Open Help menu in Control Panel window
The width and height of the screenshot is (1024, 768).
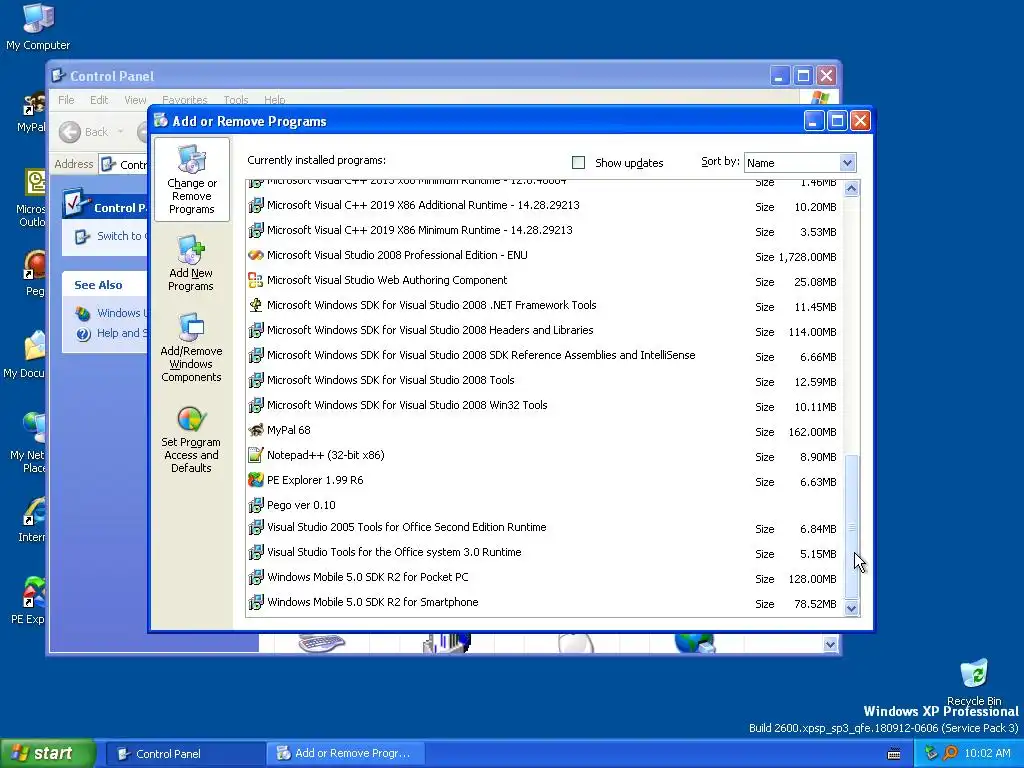[274, 100]
